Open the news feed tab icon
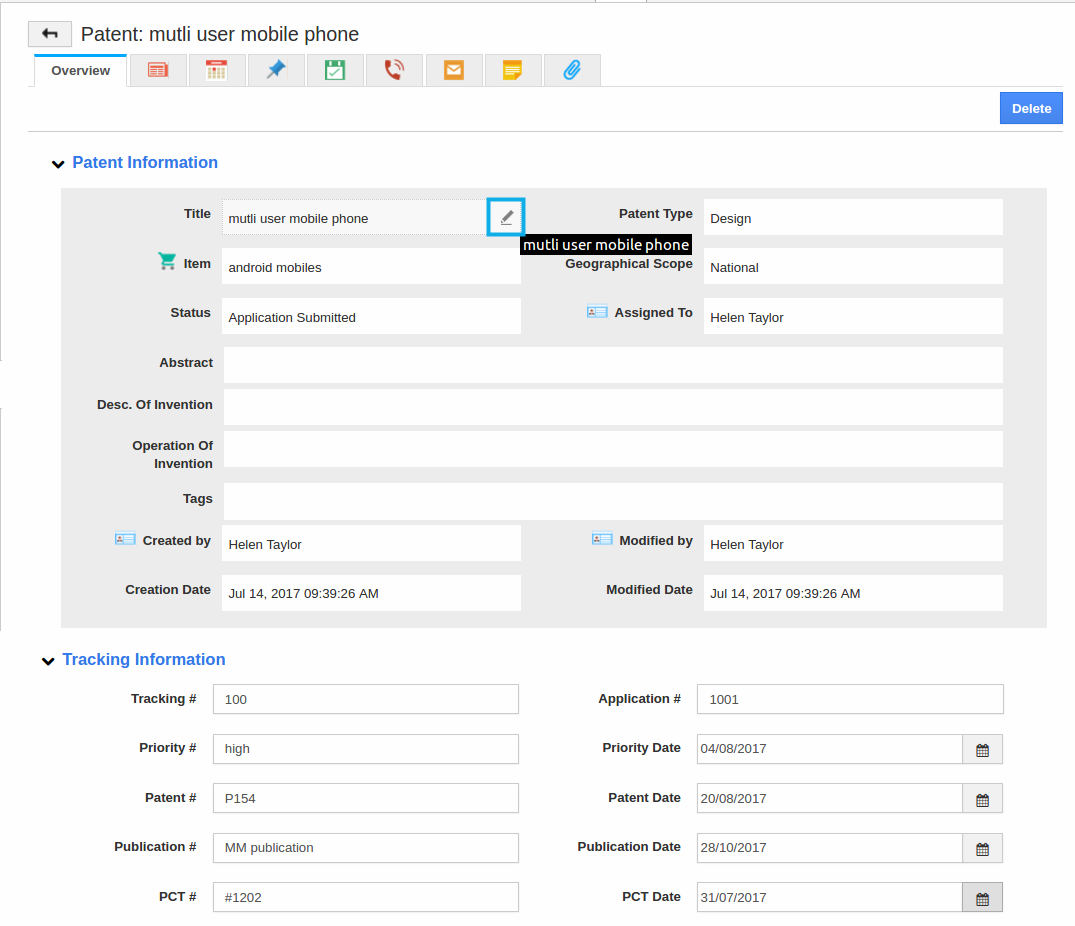Screen dimensions: 1075x926 click(x=158, y=70)
